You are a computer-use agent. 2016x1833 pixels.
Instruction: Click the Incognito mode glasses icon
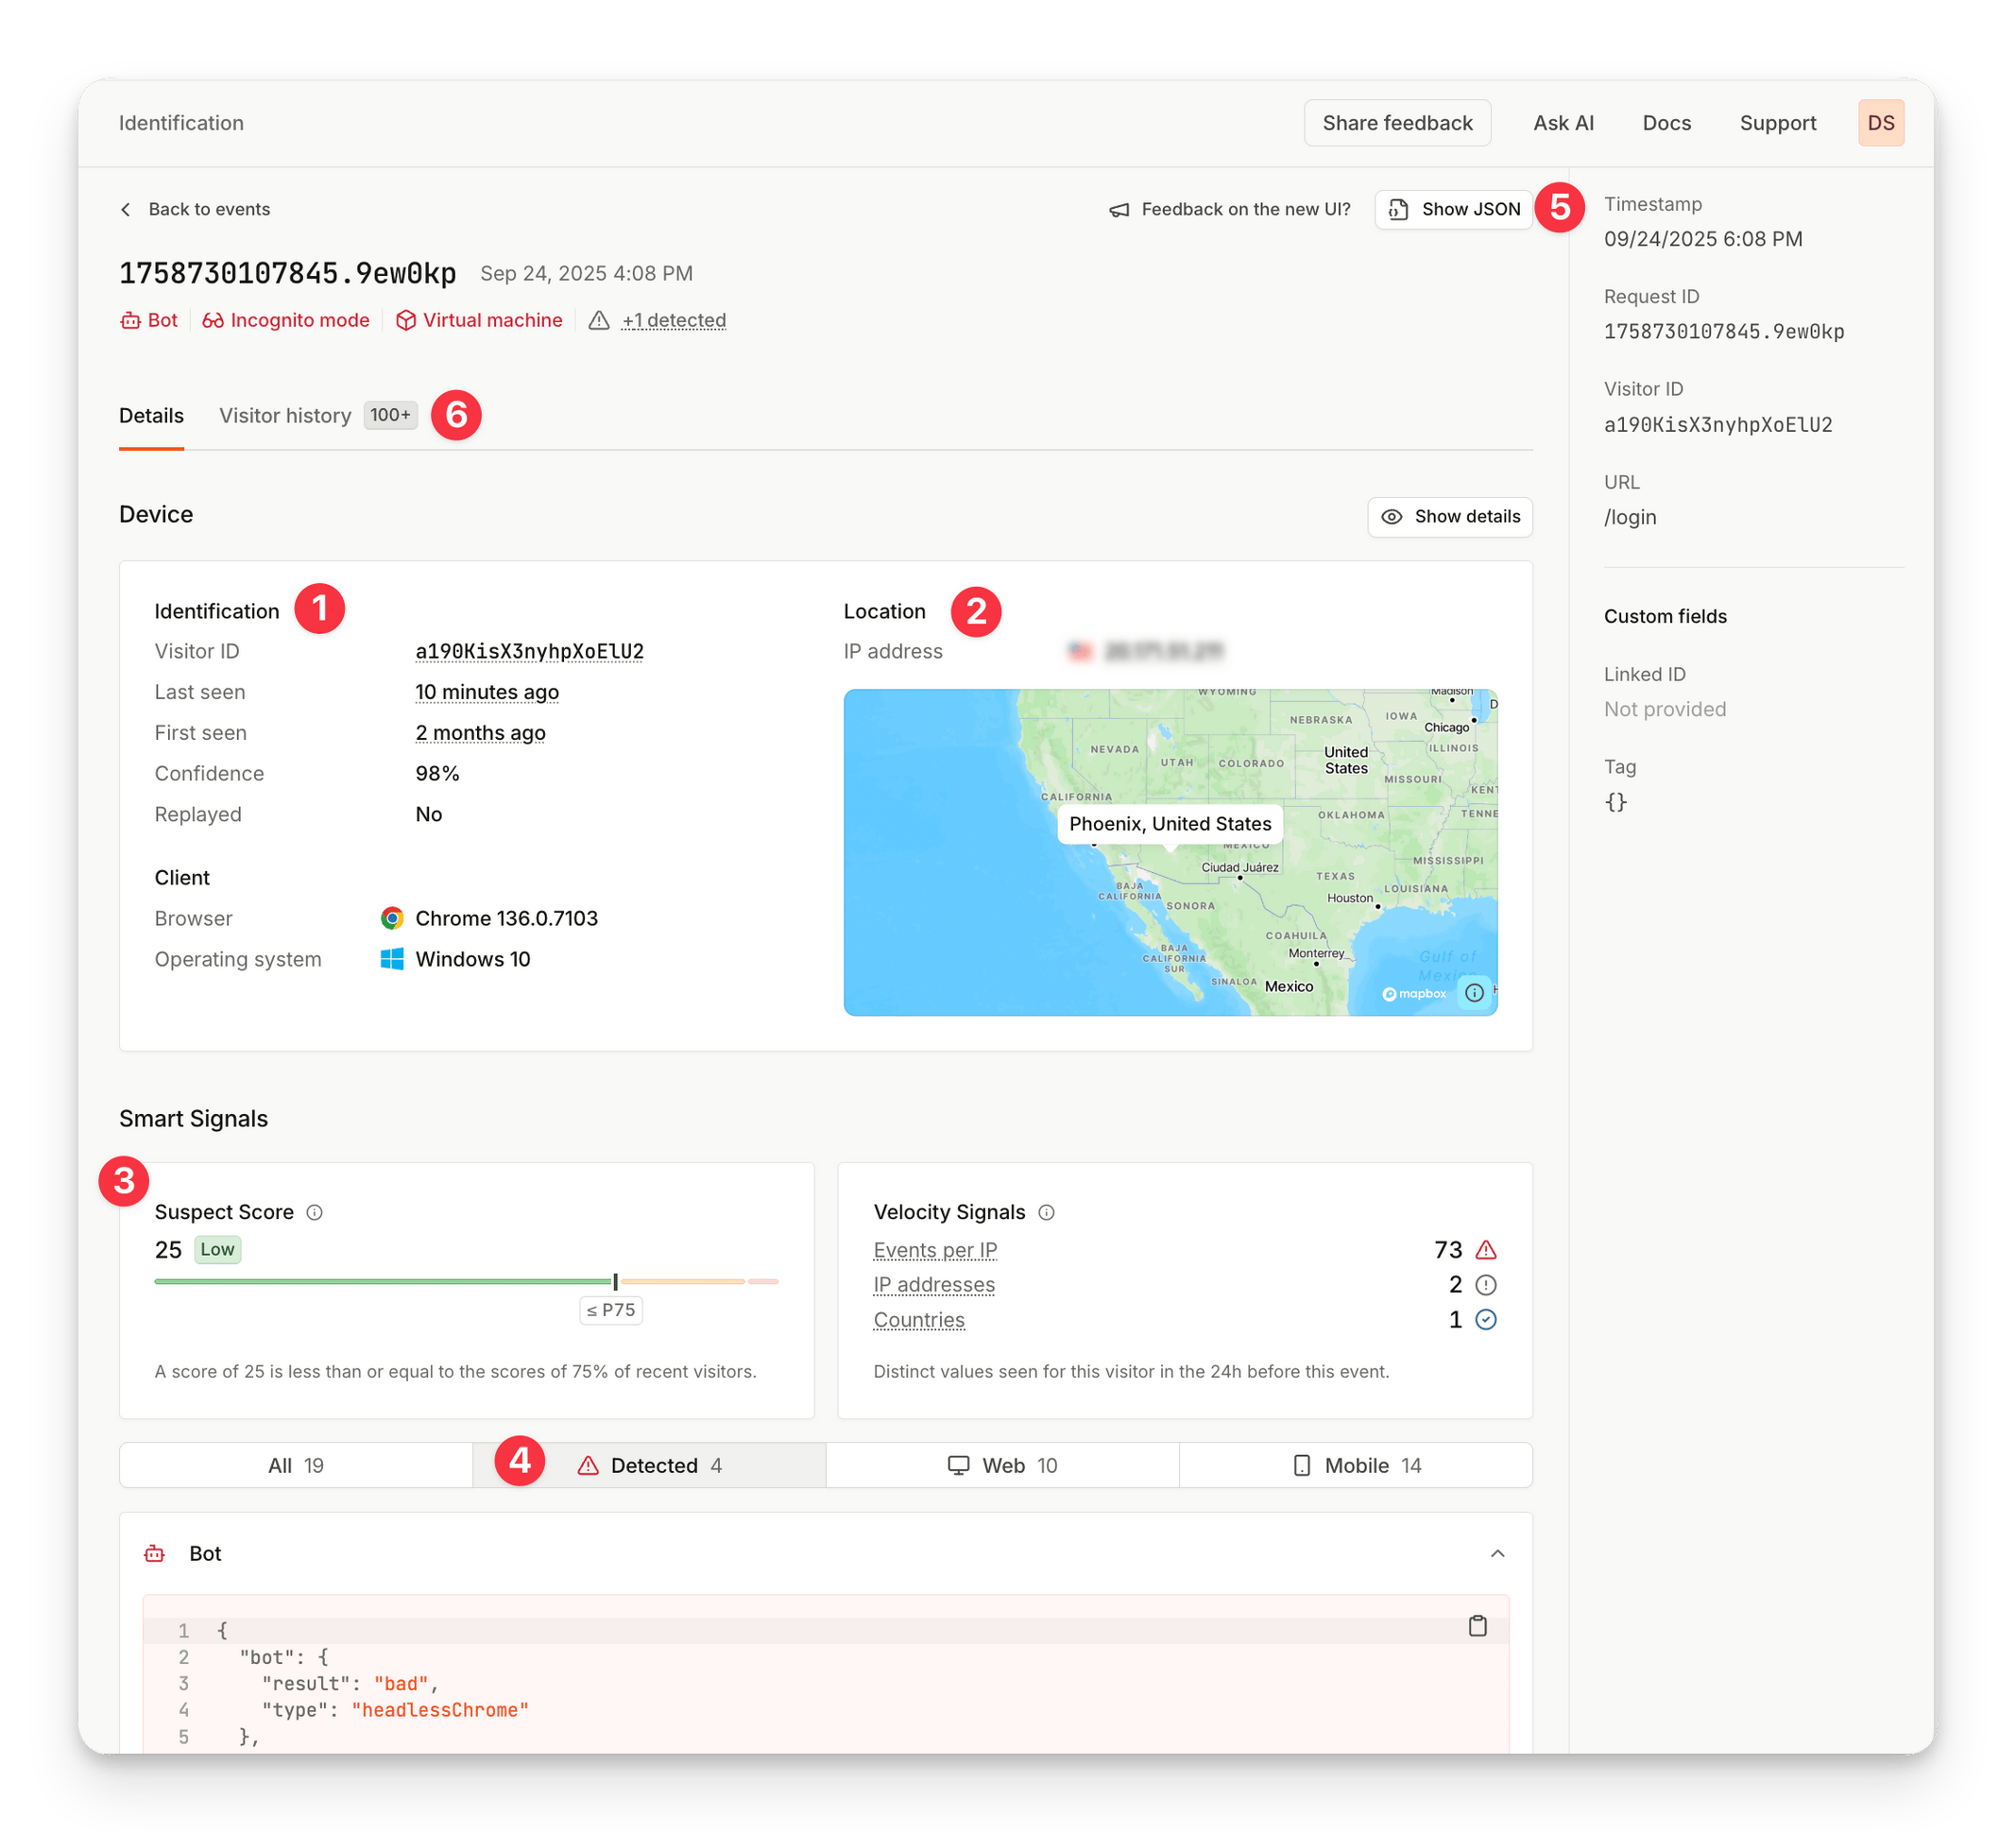pyautogui.click(x=213, y=321)
